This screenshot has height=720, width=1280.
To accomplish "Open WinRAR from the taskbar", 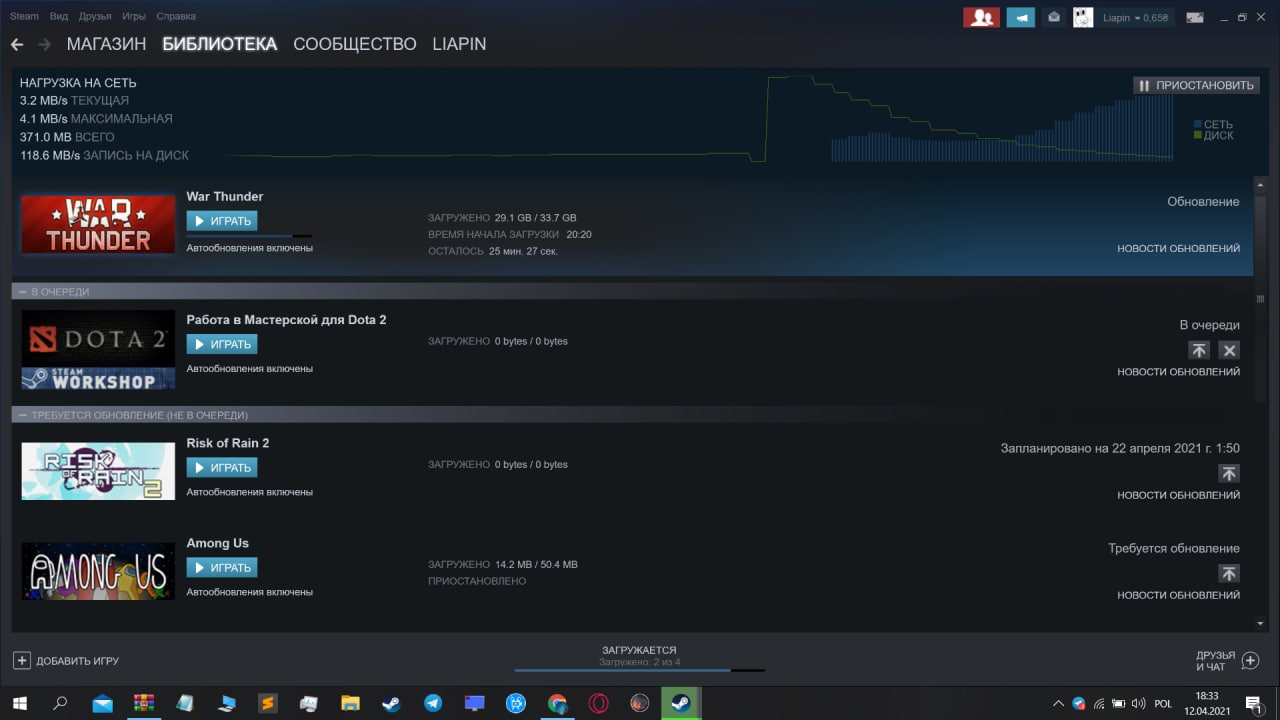I will point(144,703).
